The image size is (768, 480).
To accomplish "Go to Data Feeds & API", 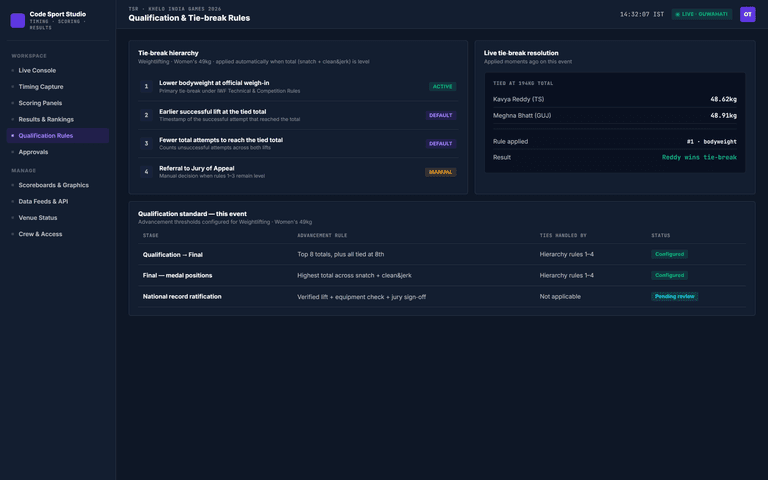I will click(58, 201).
